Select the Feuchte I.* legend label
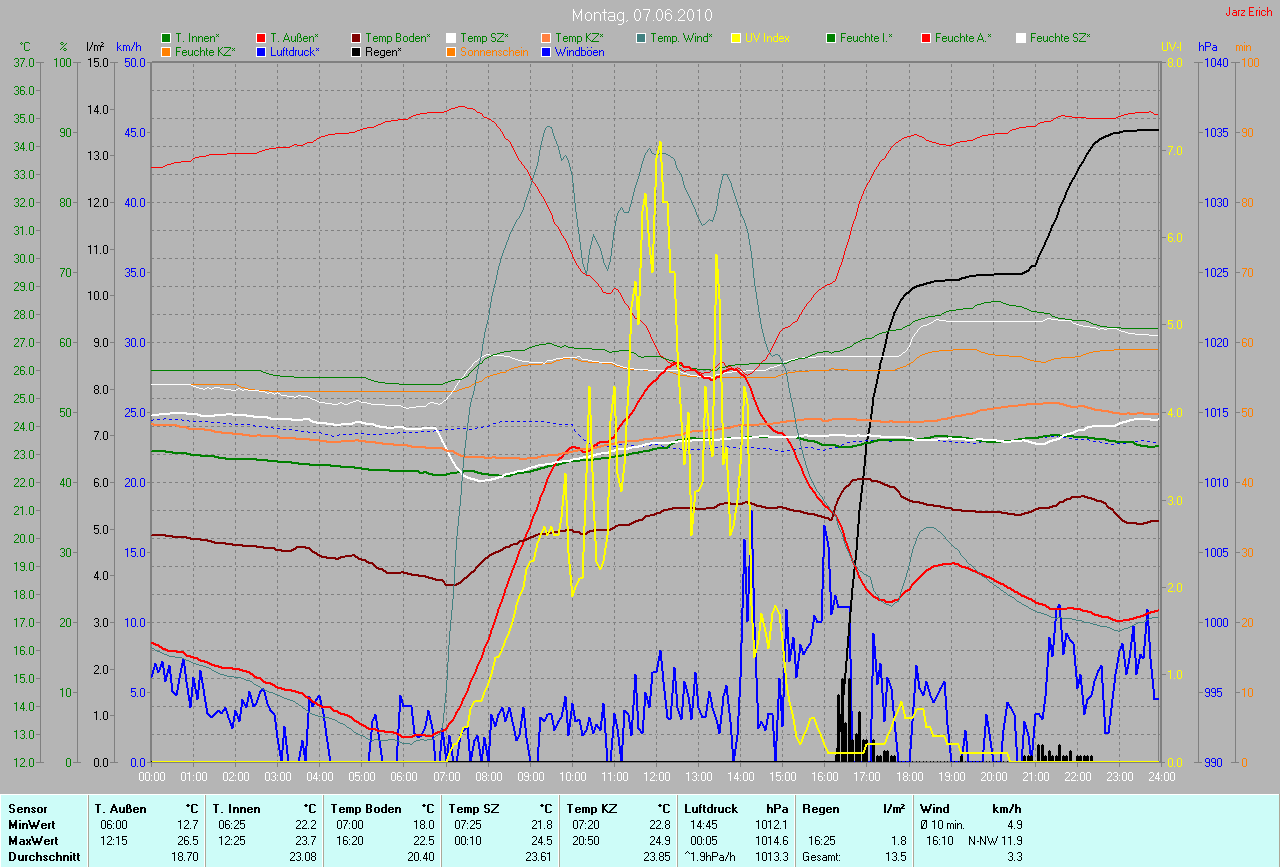 pos(867,38)
